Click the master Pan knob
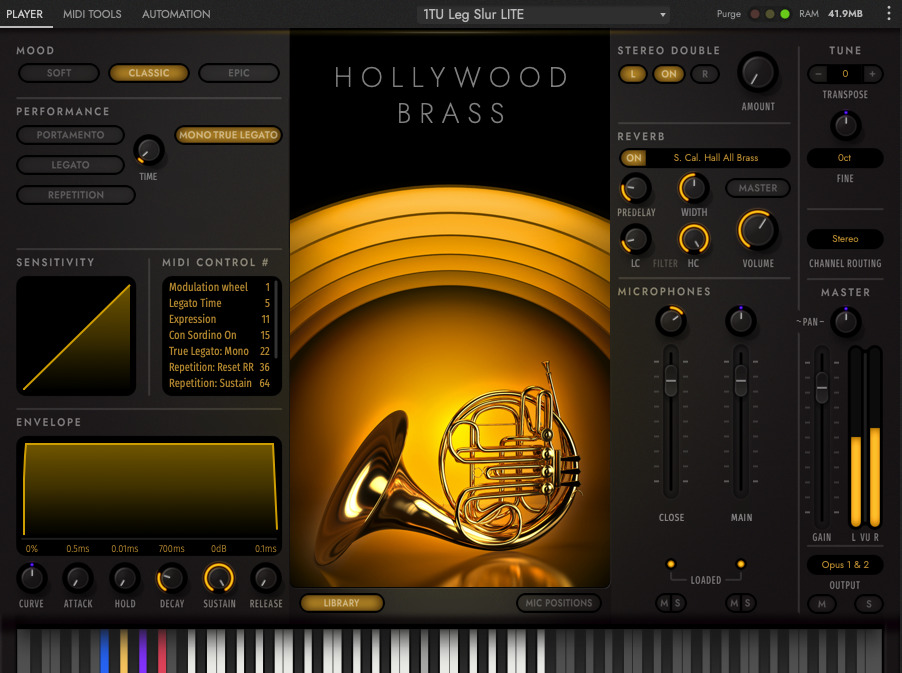Image resolution: width=902 pixels, height=673 pixels. coord(846,322)
